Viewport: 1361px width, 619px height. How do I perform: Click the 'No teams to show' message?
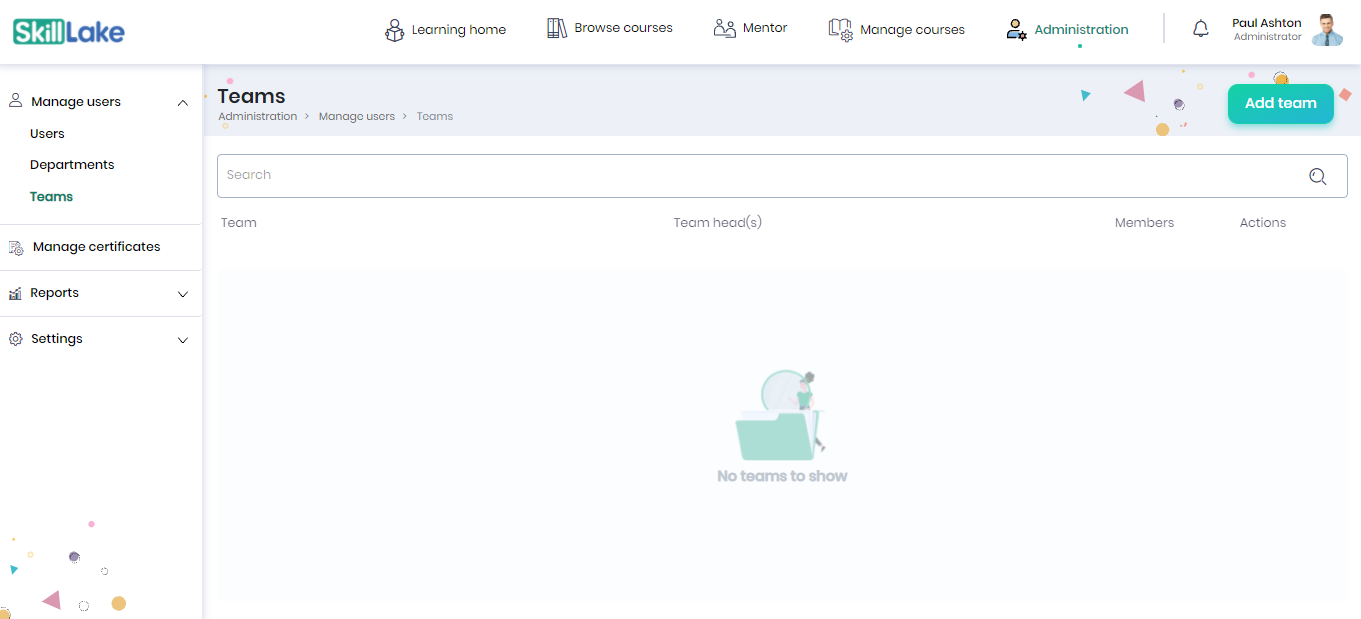(782, 476)
